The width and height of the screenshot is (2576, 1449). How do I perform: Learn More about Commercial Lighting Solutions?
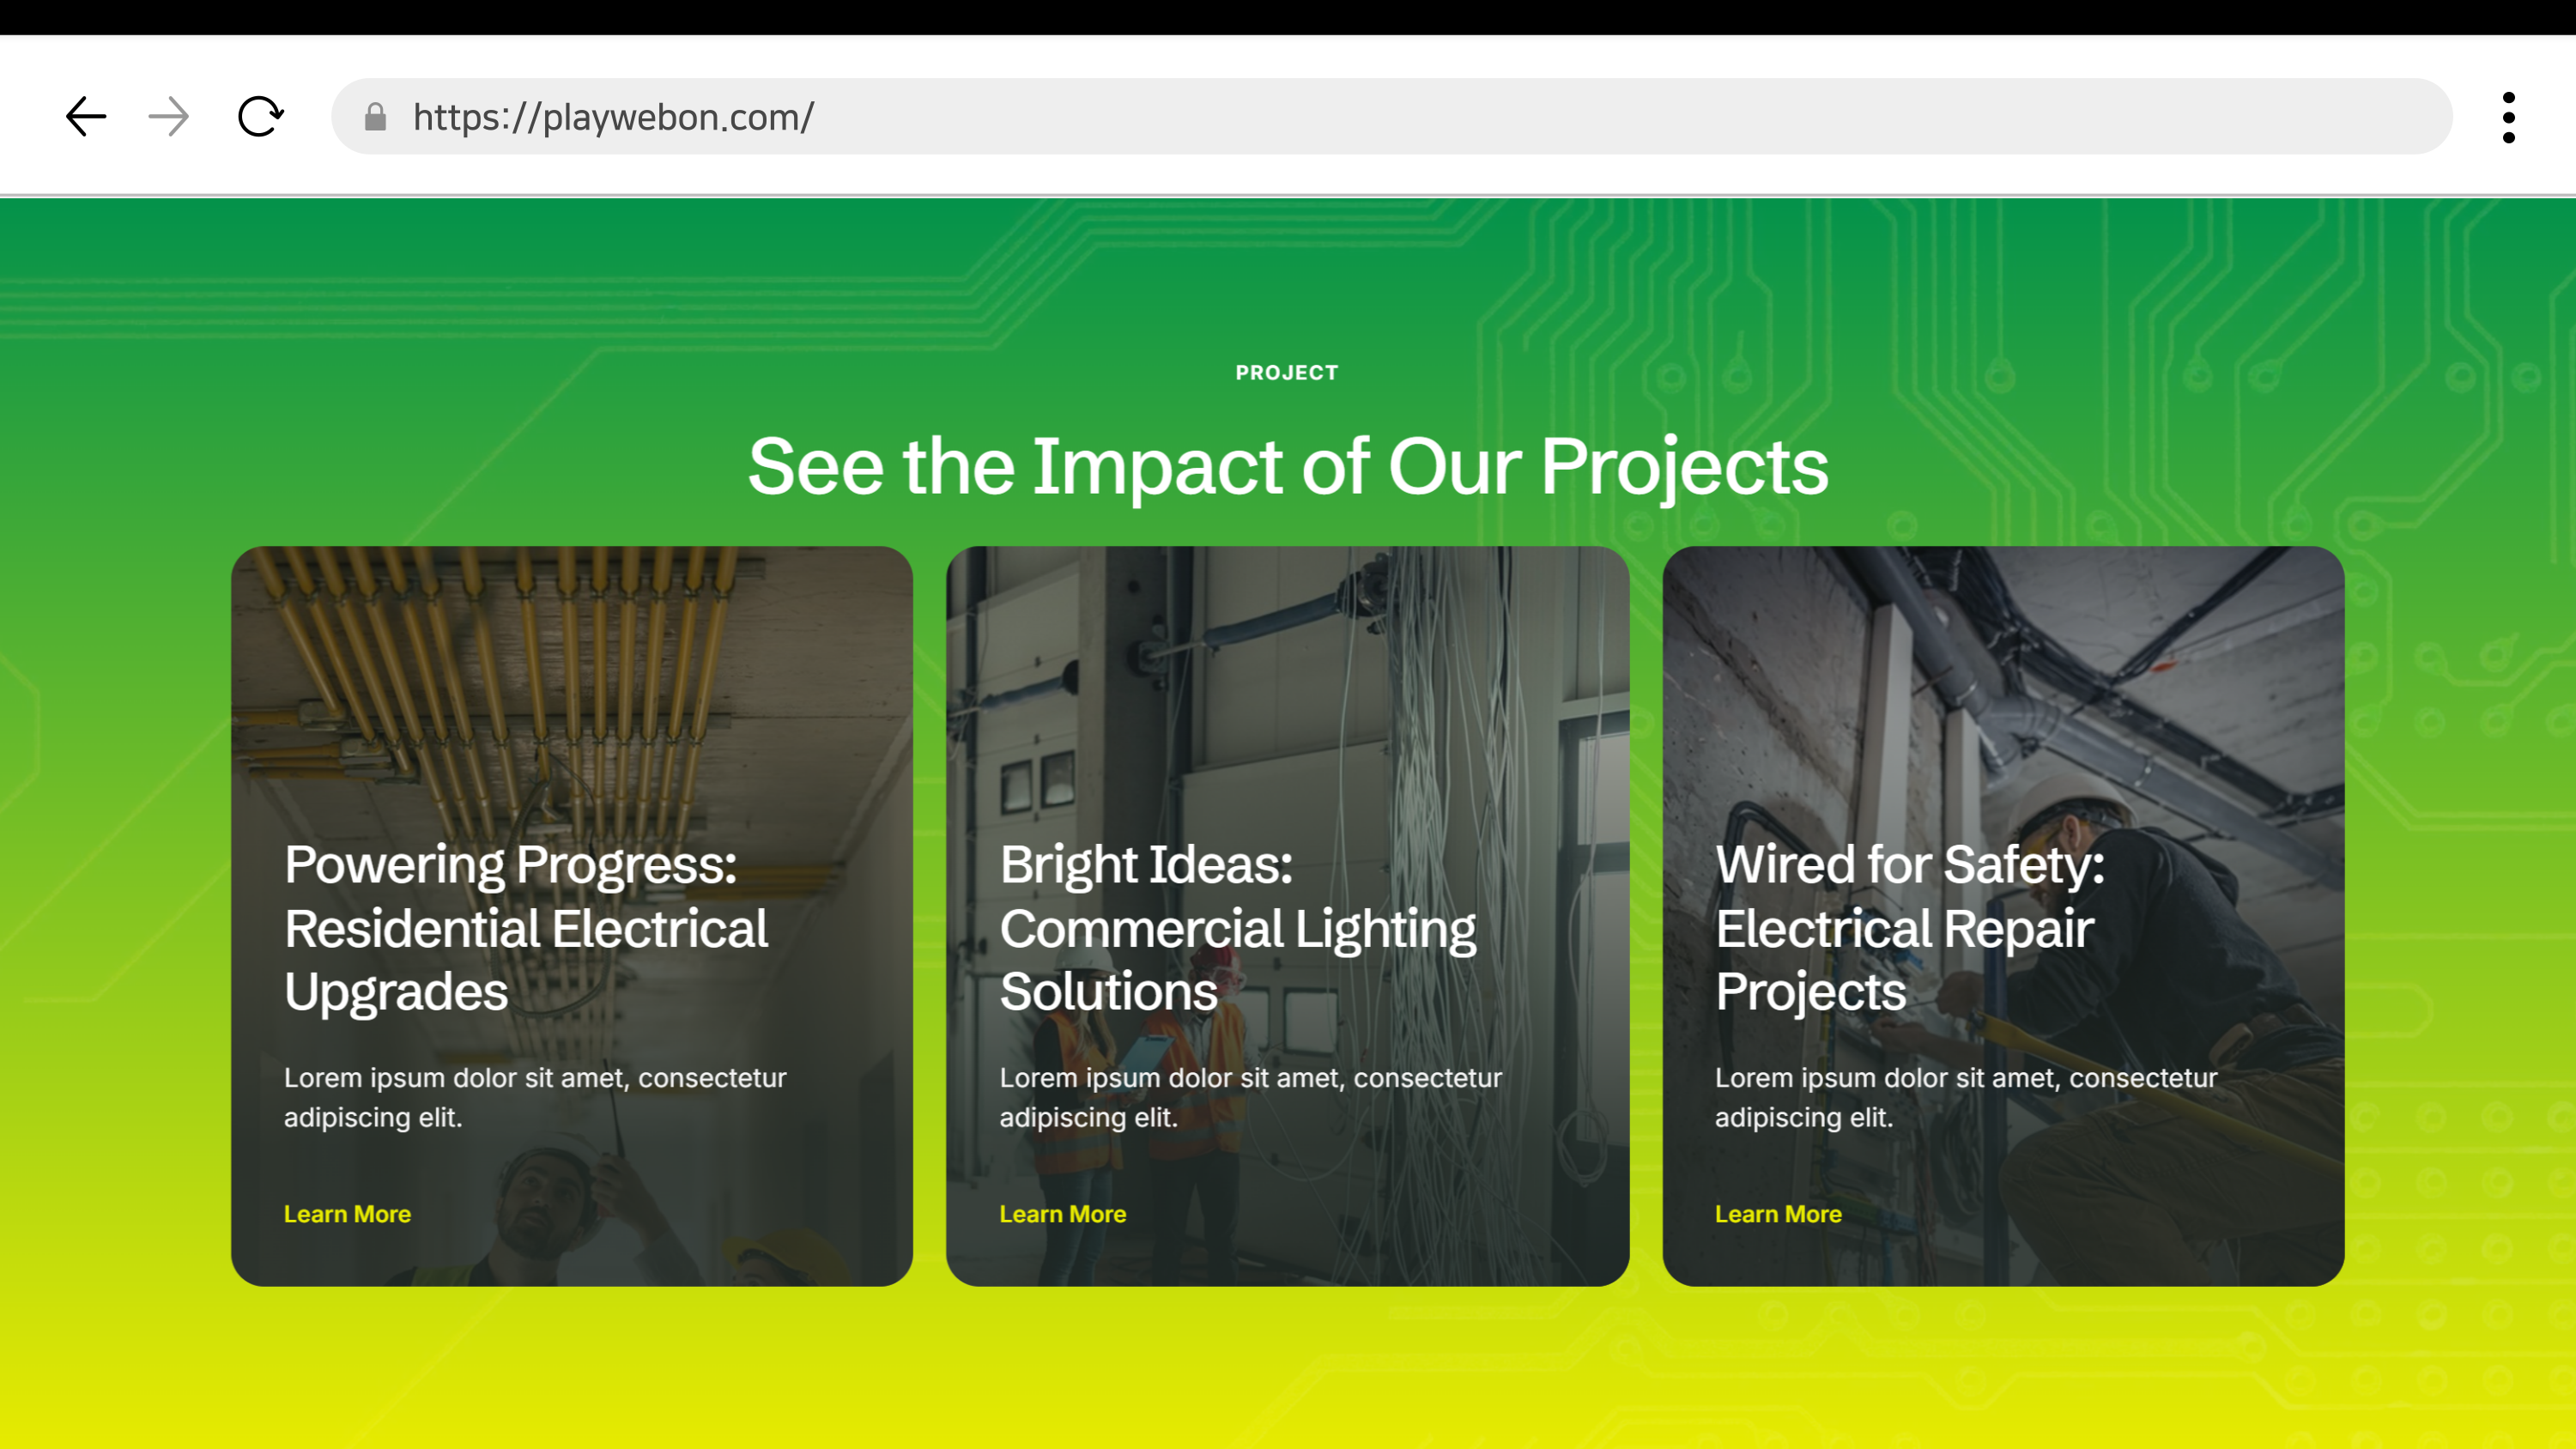pyautogui.click(x=1062, y=1213)
